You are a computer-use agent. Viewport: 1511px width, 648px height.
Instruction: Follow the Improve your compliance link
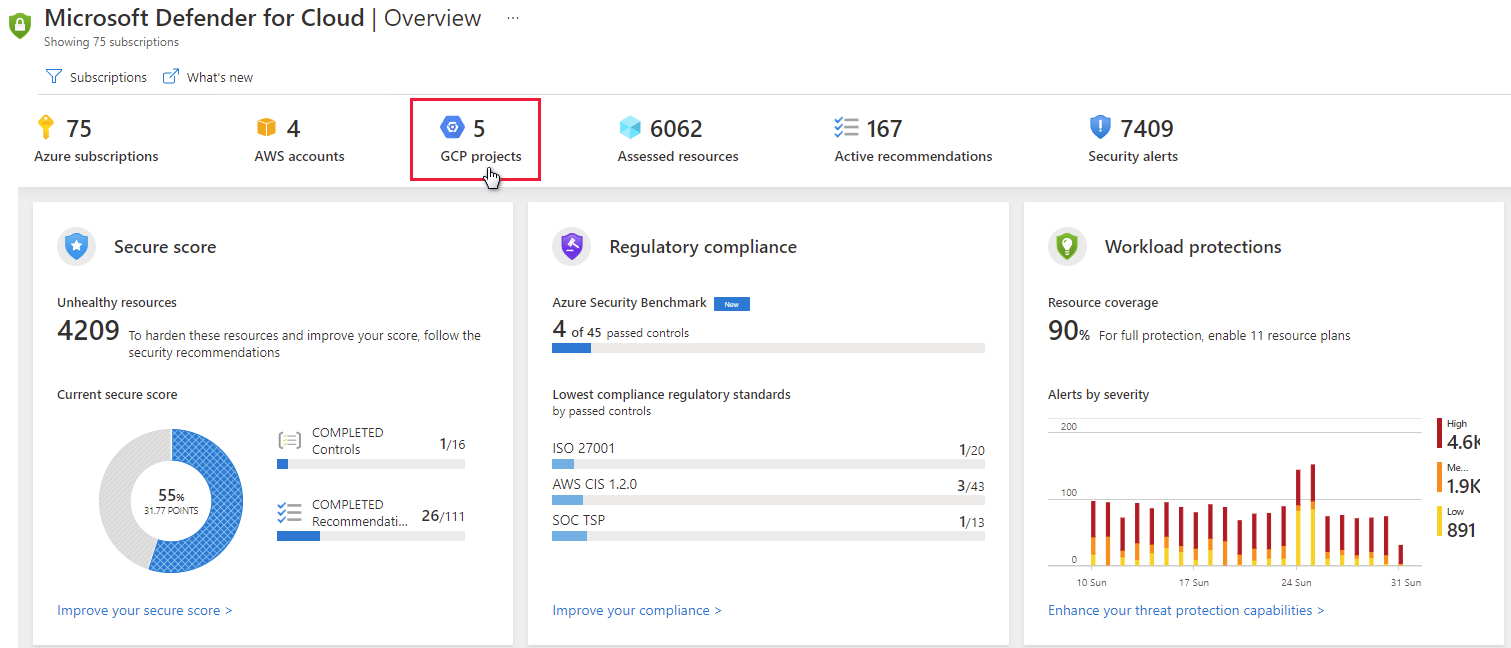tap(636, 610)
